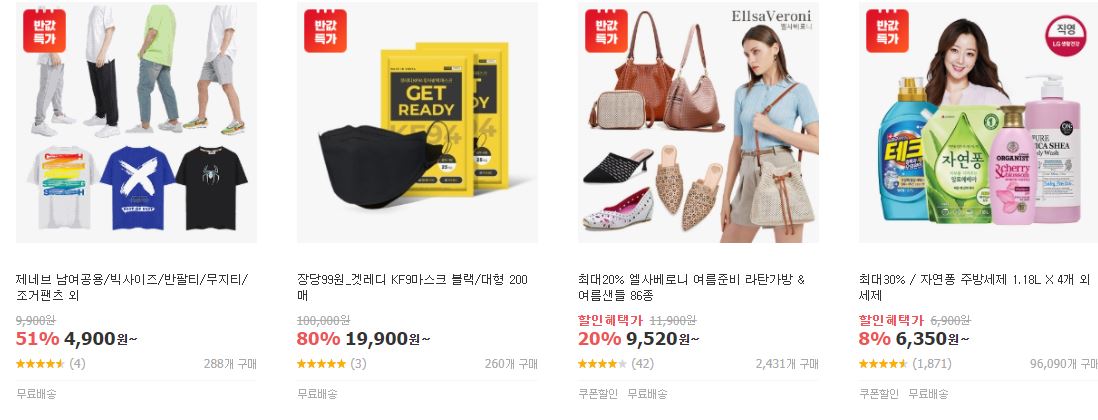Open the 엘사베로니 여름준비 라탄가방 title link

(x=691, y=288)
